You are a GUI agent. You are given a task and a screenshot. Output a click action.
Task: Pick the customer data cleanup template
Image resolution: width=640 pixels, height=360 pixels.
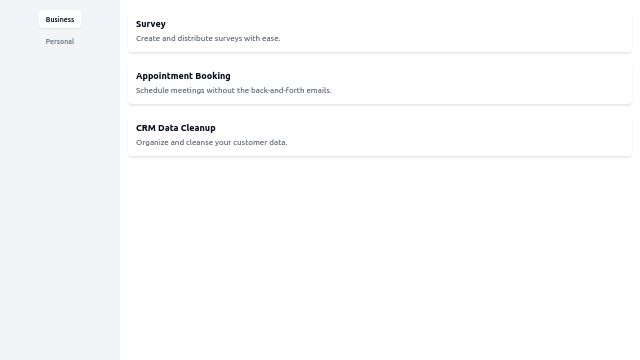coord(380,135)
